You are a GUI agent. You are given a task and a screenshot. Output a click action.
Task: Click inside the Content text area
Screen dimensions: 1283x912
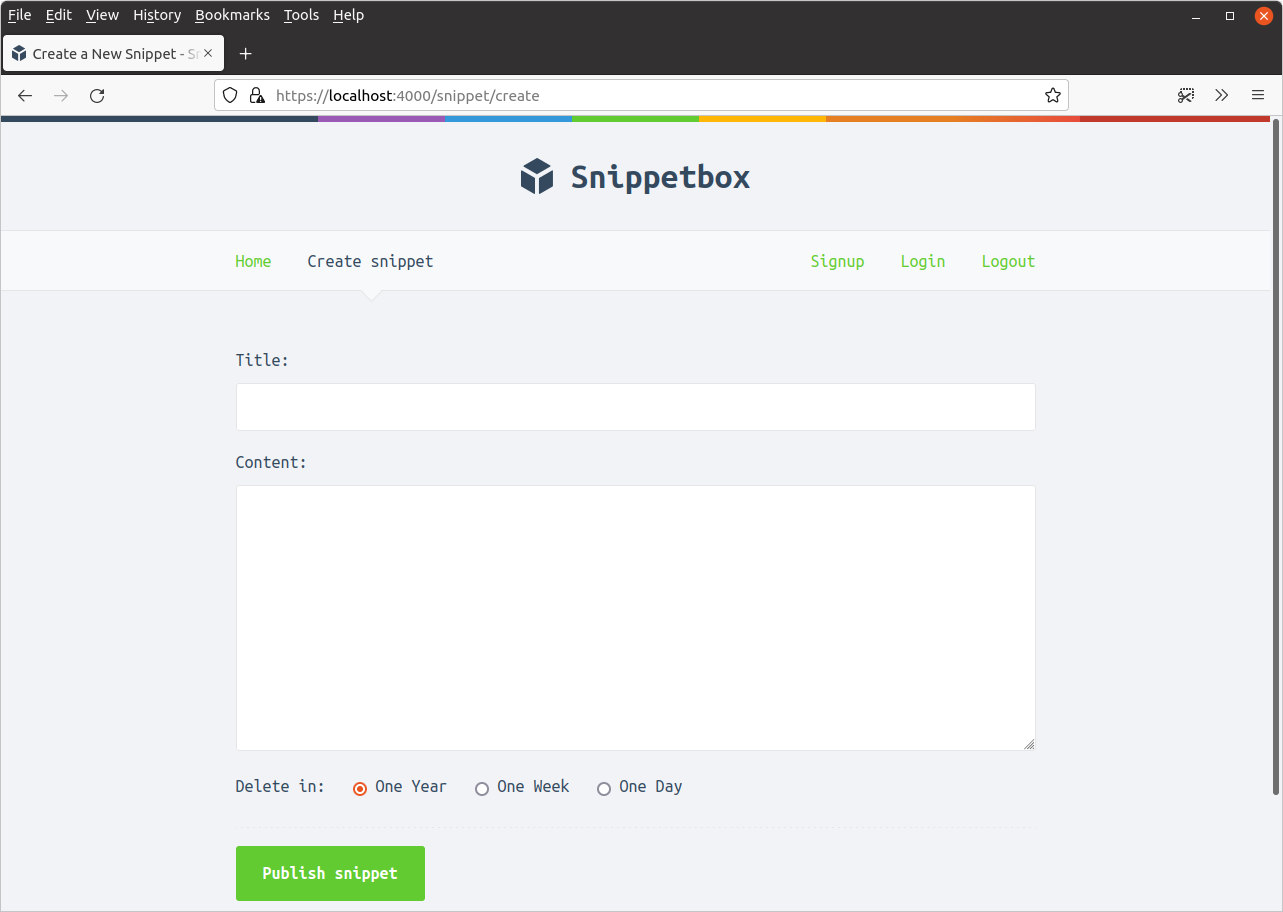[635, 617]
